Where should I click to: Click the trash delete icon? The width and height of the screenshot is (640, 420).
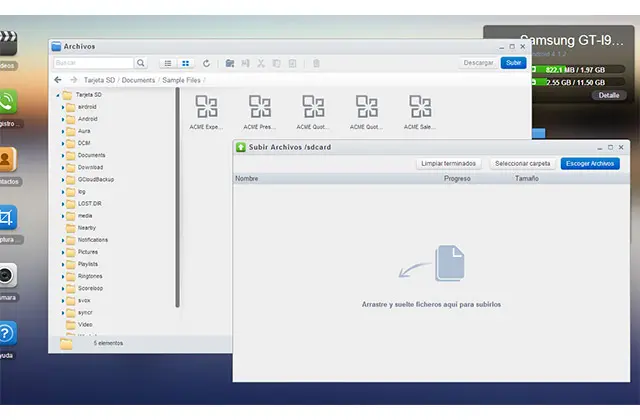[x=316, y=63]
